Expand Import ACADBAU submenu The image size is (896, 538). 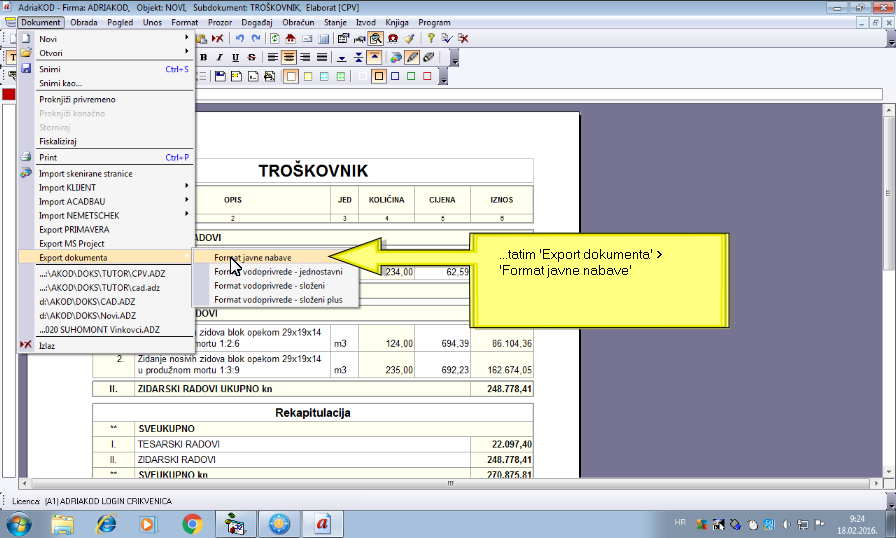(106, 201)
